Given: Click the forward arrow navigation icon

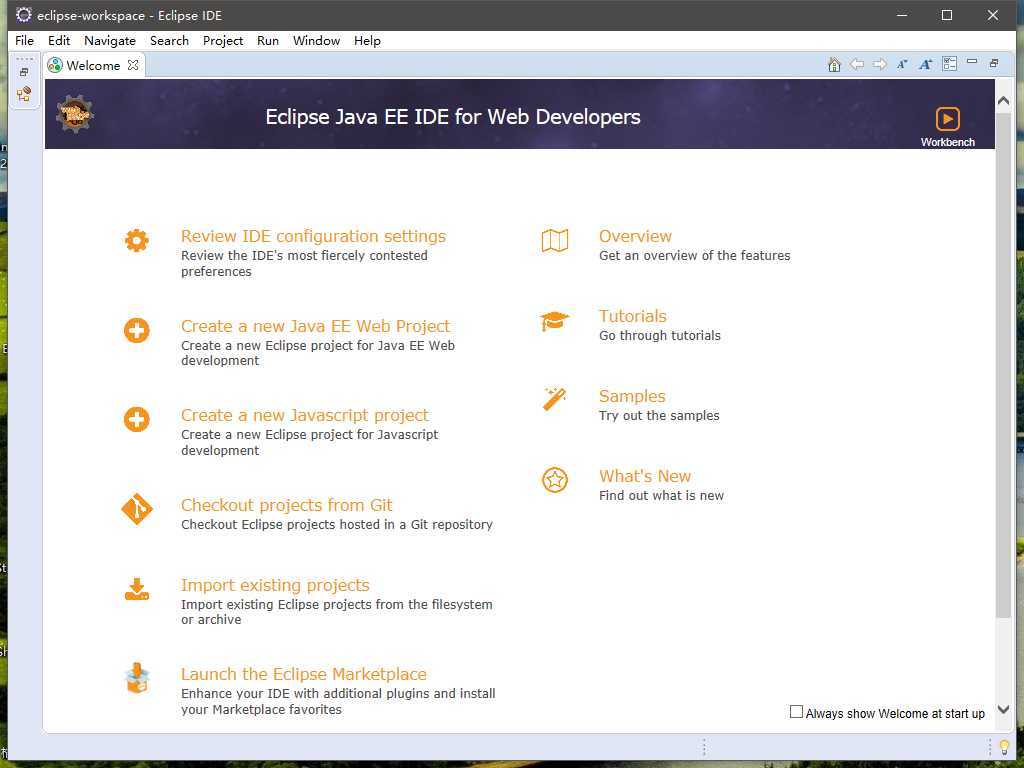Looking at the screenshot, I should click(880, 64).
